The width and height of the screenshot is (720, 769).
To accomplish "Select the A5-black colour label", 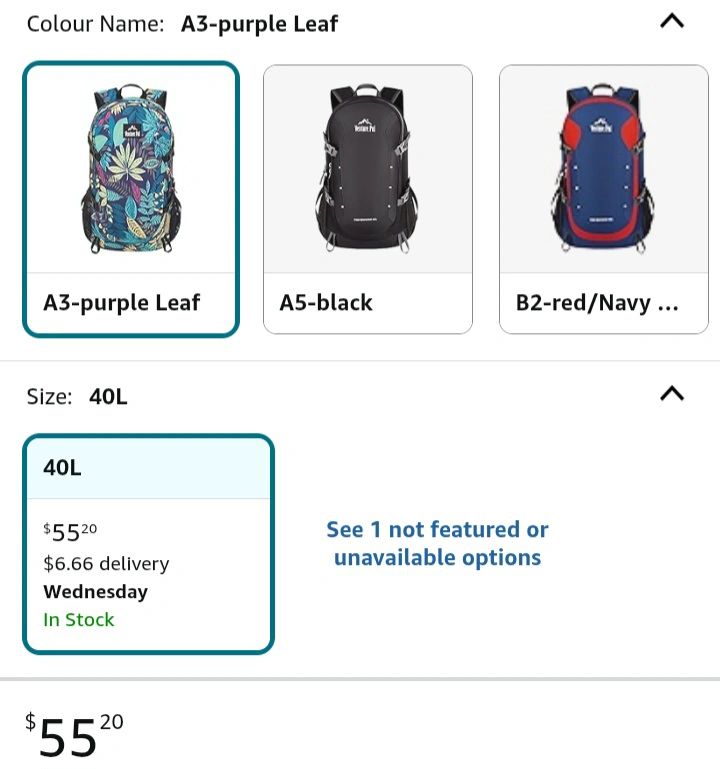I will [x=326, y=302].
